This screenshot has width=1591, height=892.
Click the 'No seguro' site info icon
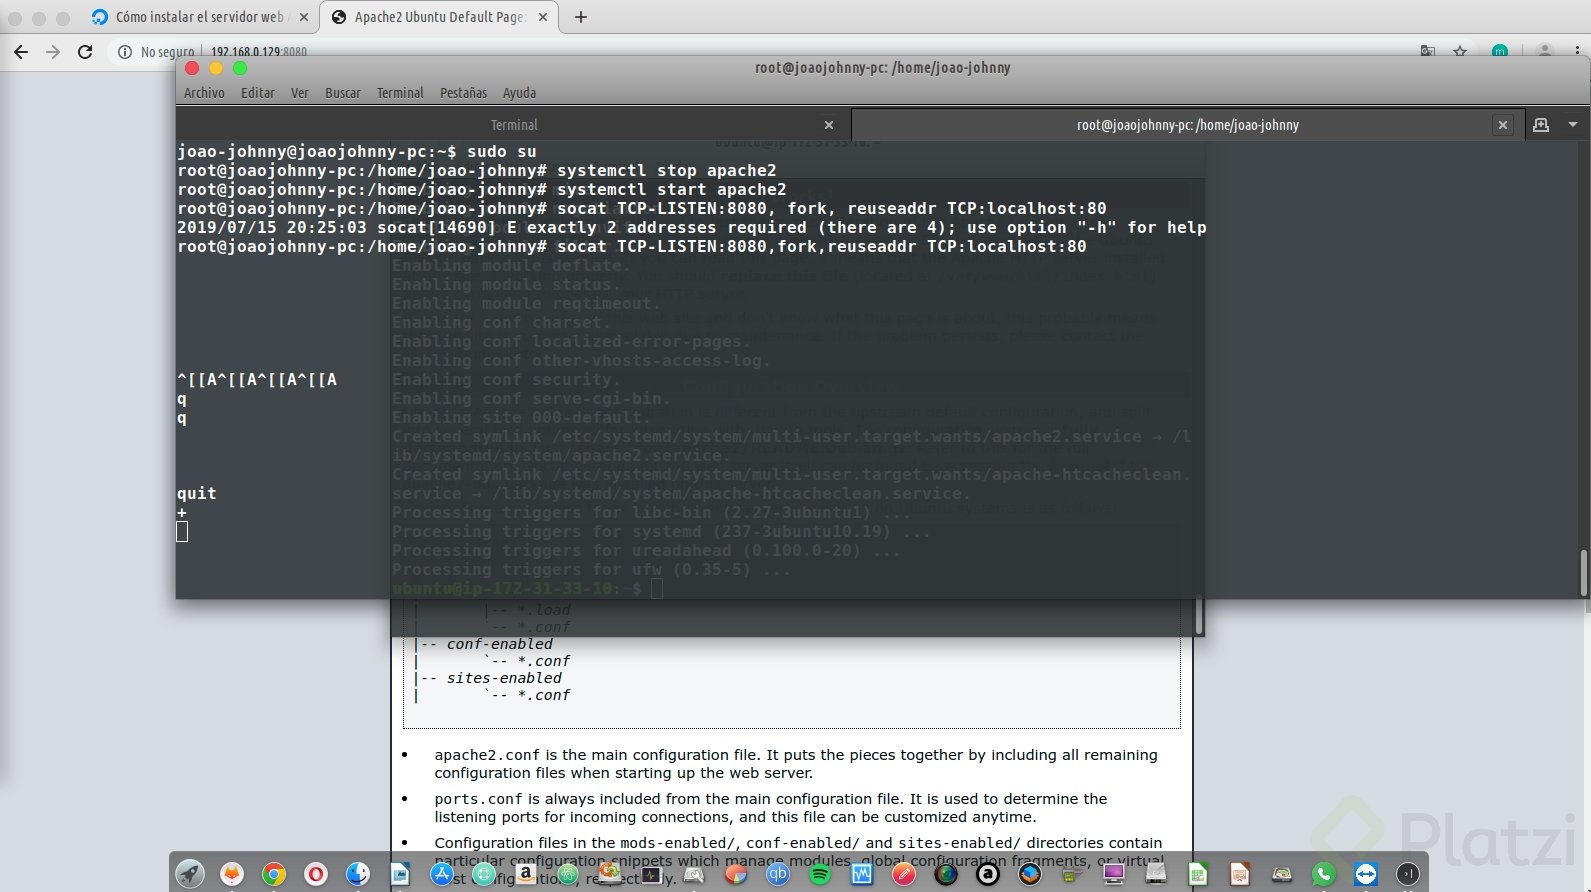click(125, 52)
